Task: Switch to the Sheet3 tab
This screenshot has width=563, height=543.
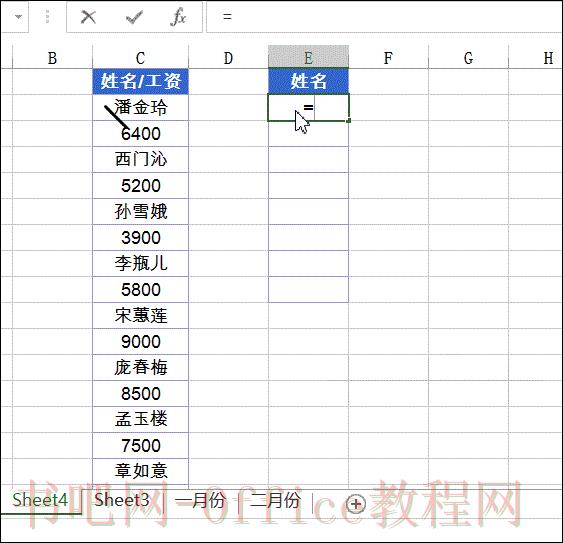Action: pos(122,500)
